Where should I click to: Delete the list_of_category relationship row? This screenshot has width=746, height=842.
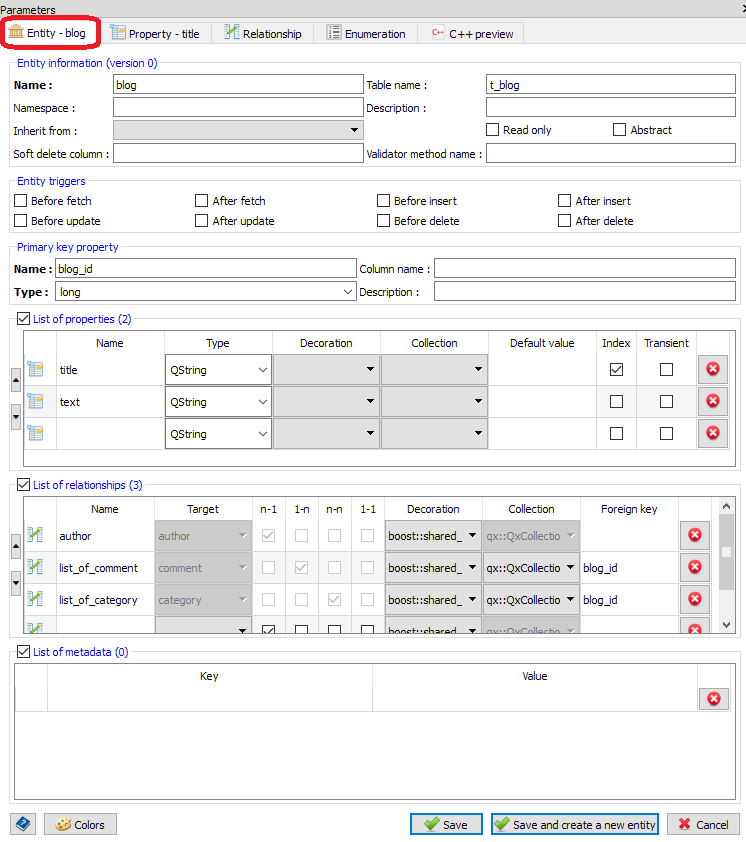[x=694, y=600]
